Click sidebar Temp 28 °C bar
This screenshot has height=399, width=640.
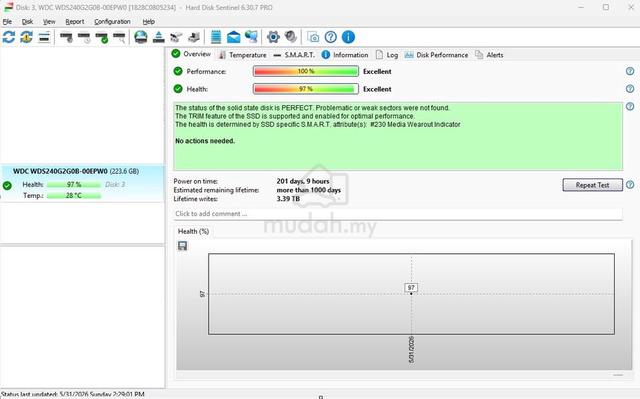[73, 196]
